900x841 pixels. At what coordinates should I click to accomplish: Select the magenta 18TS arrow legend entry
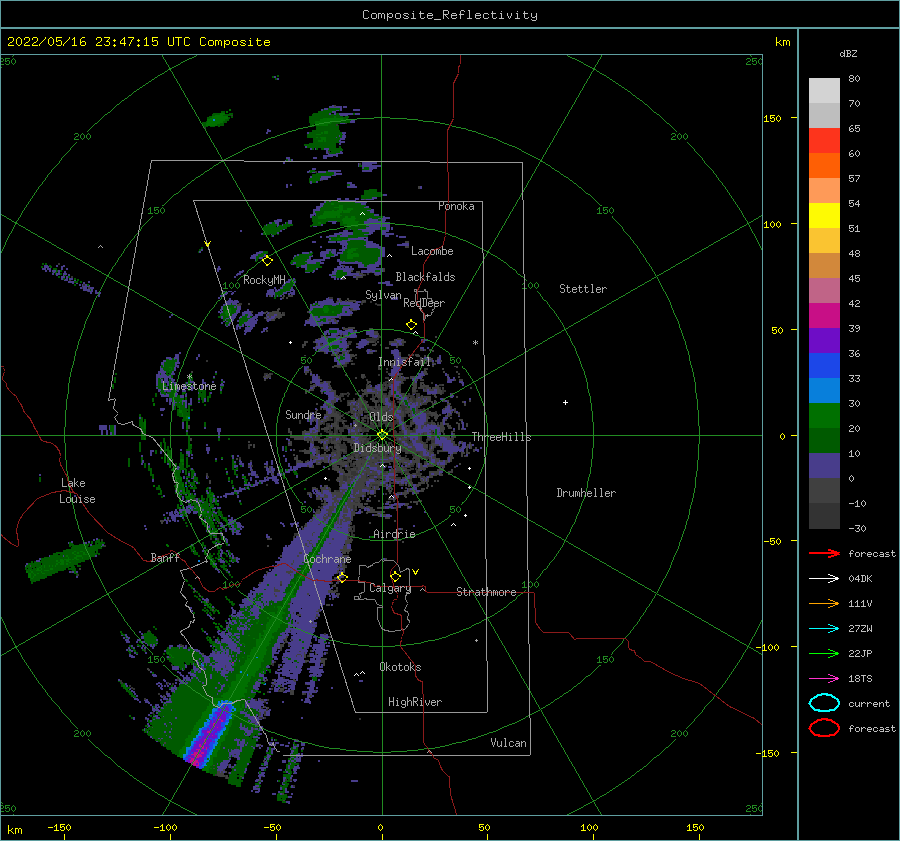point(824,679)
